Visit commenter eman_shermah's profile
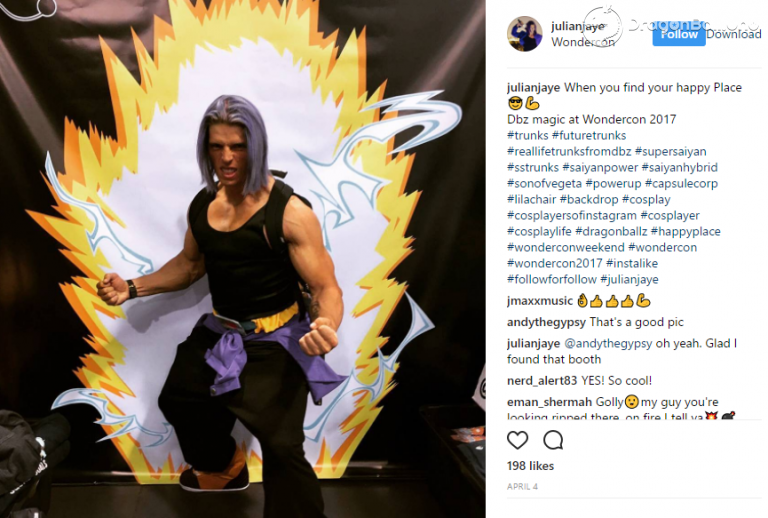Viewport: 768px width, 518px height. point(550,402)
